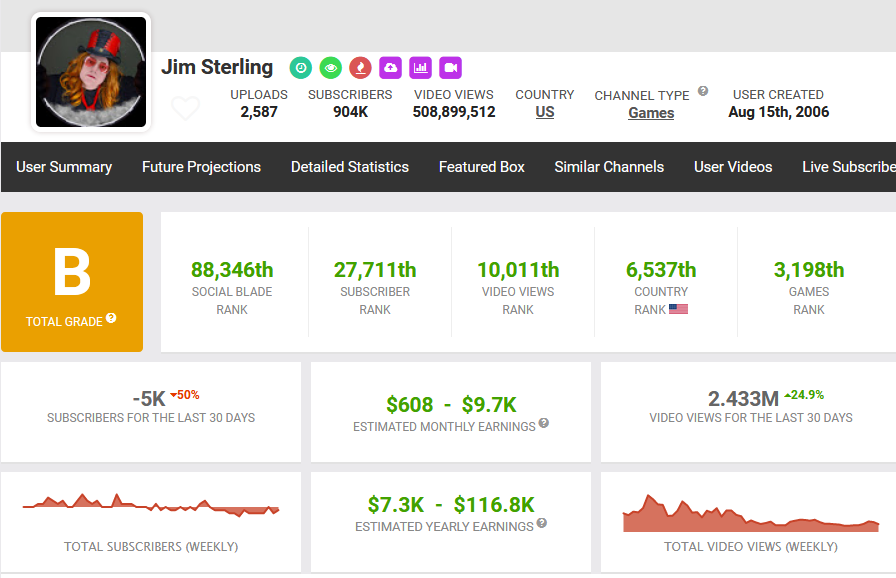
Task: Open the User Summary tab
Action: pyautogui.click(x=64, y=167)
